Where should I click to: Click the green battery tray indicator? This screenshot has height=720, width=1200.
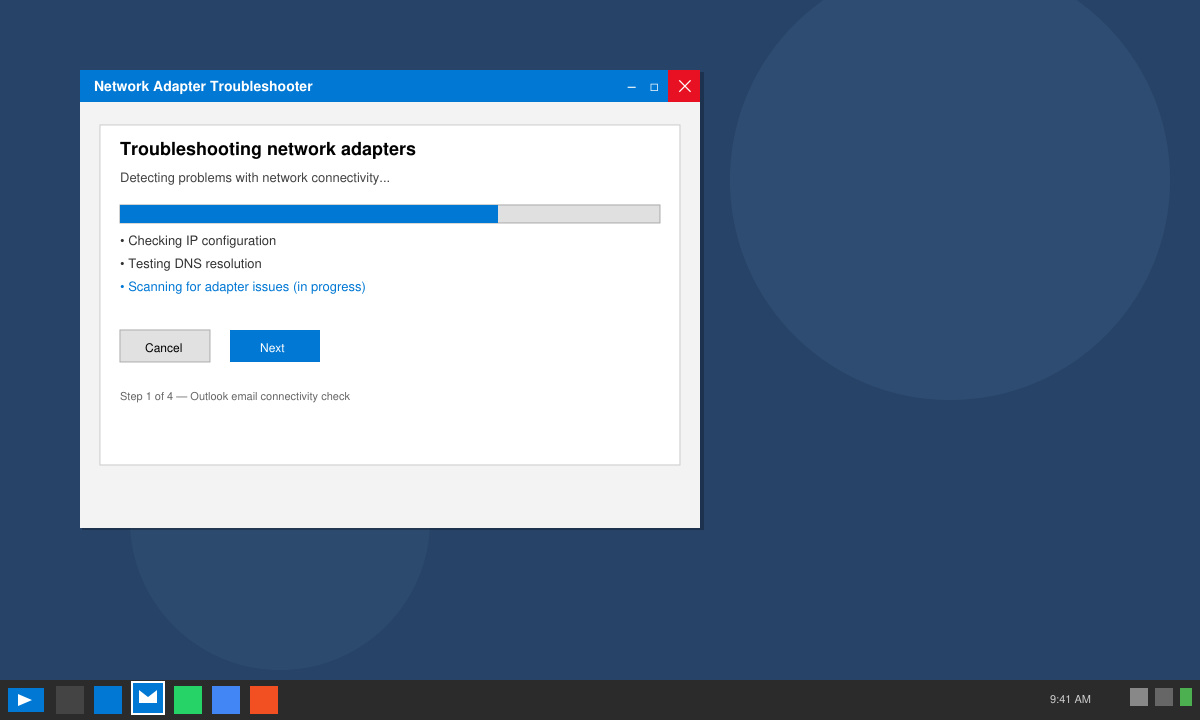(x=1186, y=697)
